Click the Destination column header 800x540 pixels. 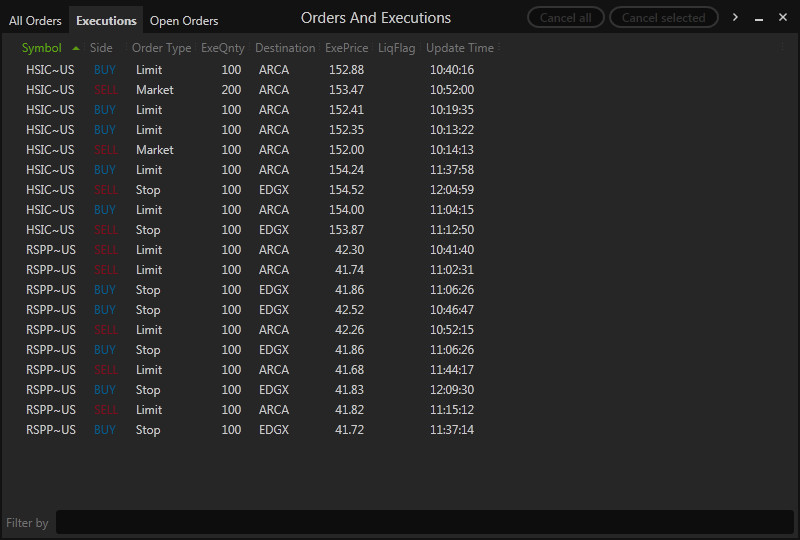pyautogui.click(x=285, y=48)
